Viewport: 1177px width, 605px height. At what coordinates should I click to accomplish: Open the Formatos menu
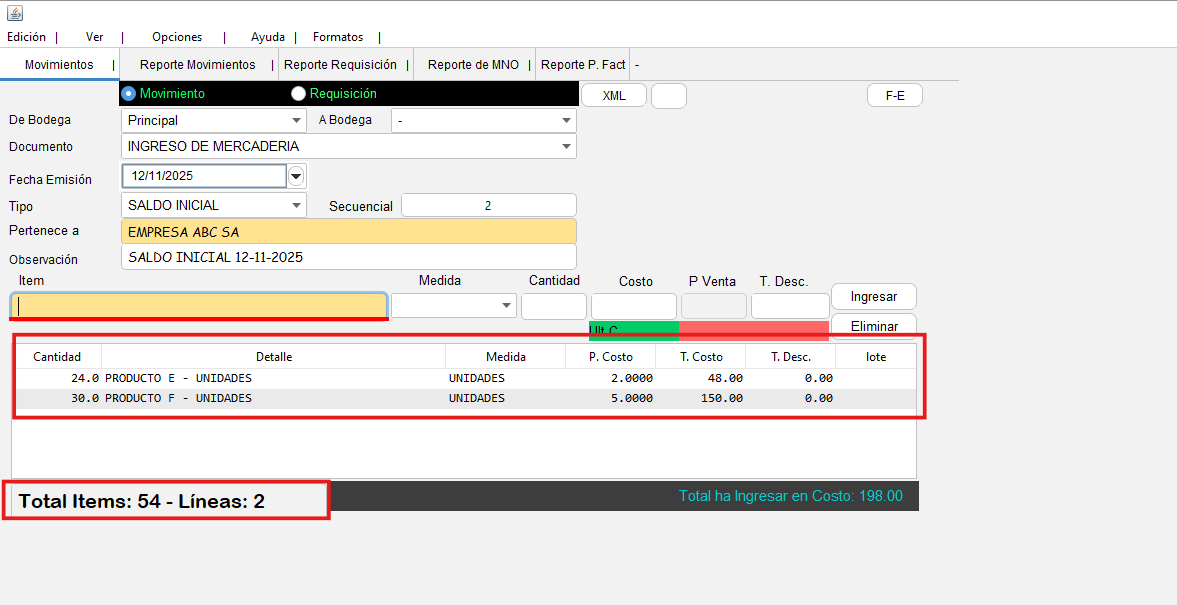tap(338, 37)
